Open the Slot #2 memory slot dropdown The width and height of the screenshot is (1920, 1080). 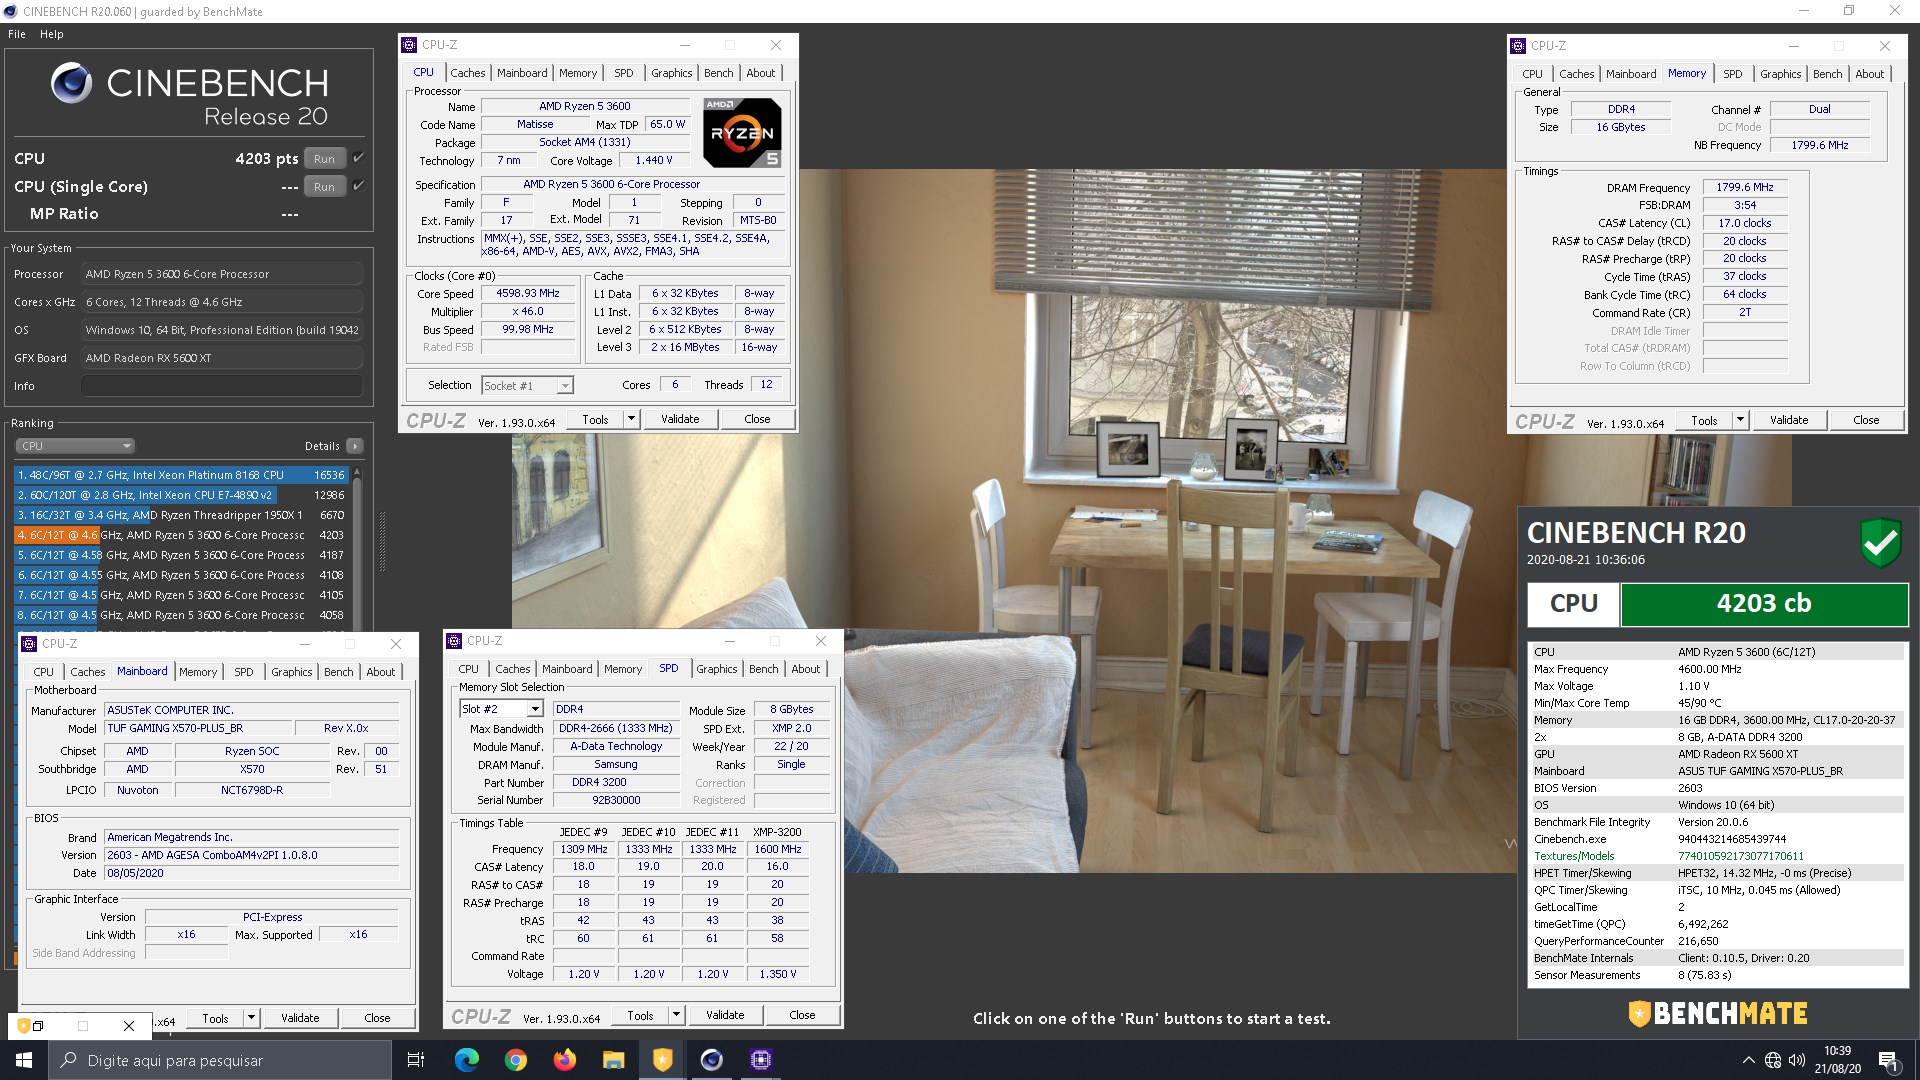[x=501, y=709]
